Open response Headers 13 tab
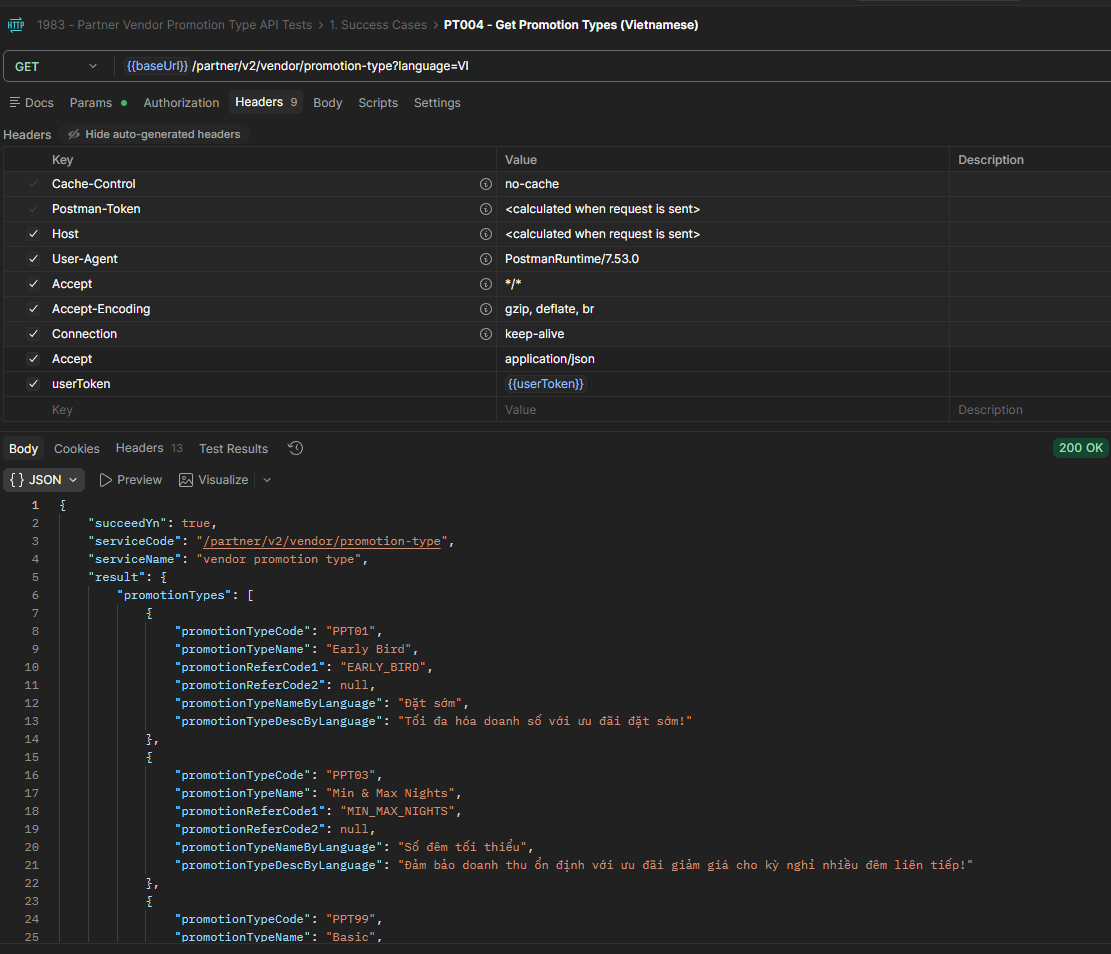 click(x=149, y=448)
